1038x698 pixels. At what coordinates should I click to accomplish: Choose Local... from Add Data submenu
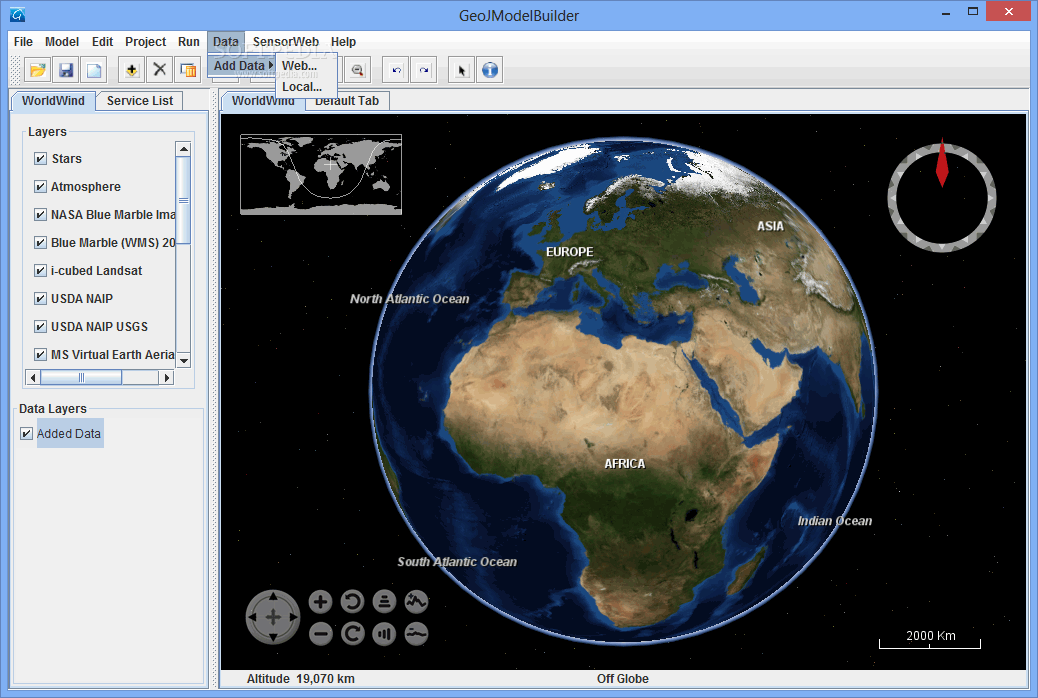tap(307, 87)
